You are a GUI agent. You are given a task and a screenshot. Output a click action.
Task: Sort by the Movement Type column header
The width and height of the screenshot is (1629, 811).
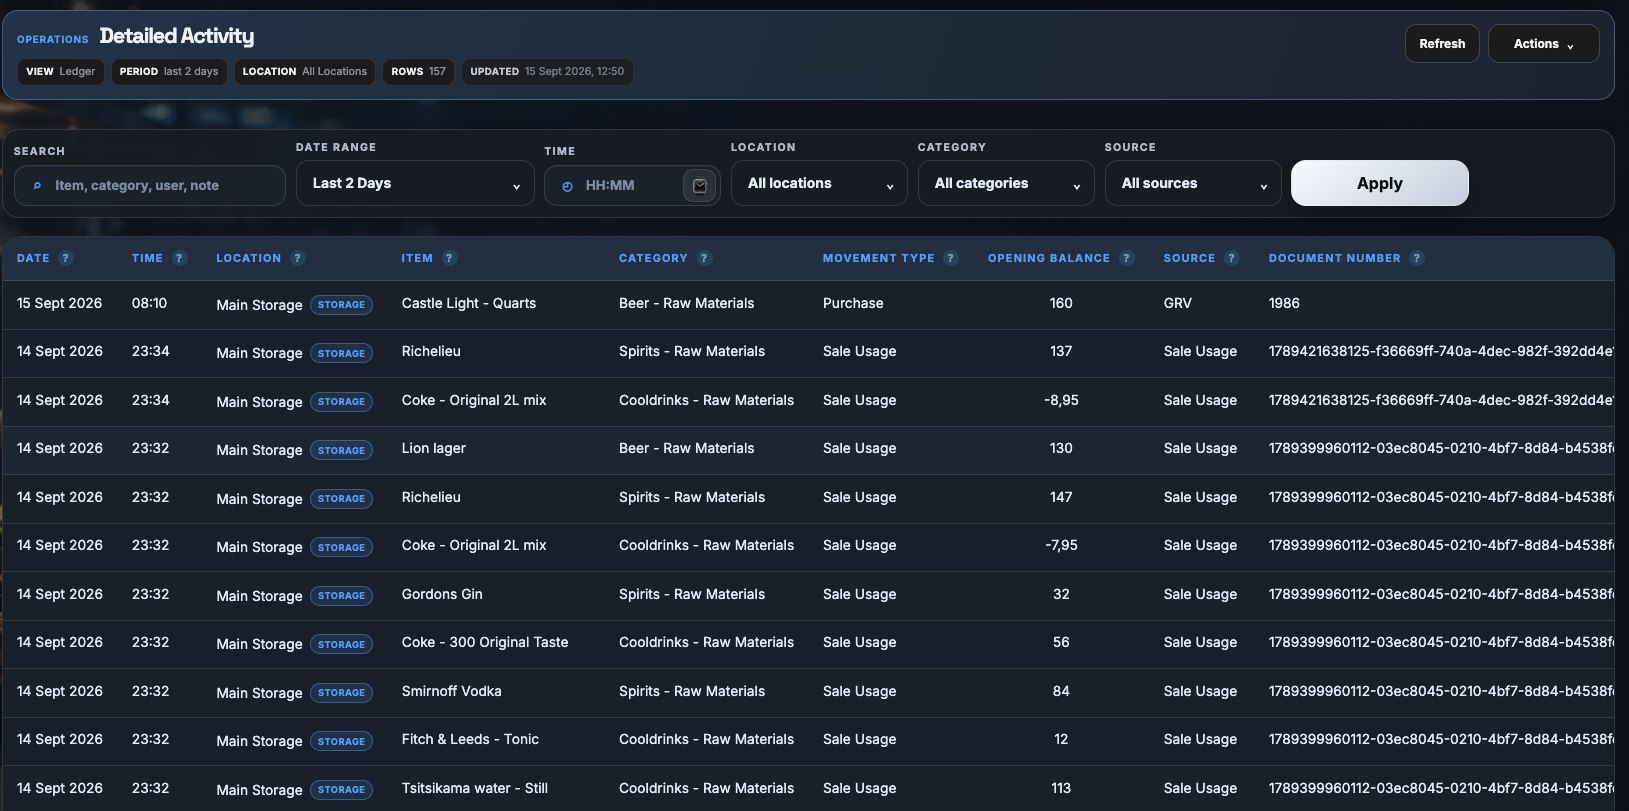[x=879, y=258]
